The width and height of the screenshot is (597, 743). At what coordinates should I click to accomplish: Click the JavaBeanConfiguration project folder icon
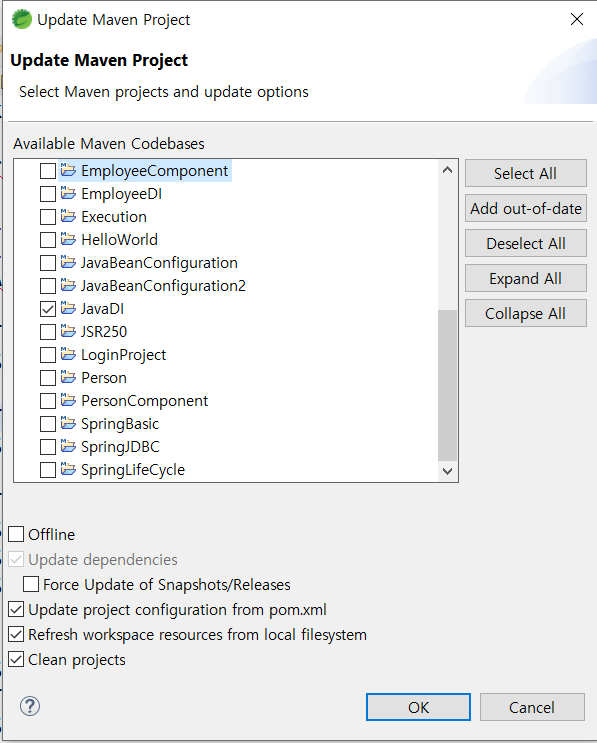pos(68,262)
